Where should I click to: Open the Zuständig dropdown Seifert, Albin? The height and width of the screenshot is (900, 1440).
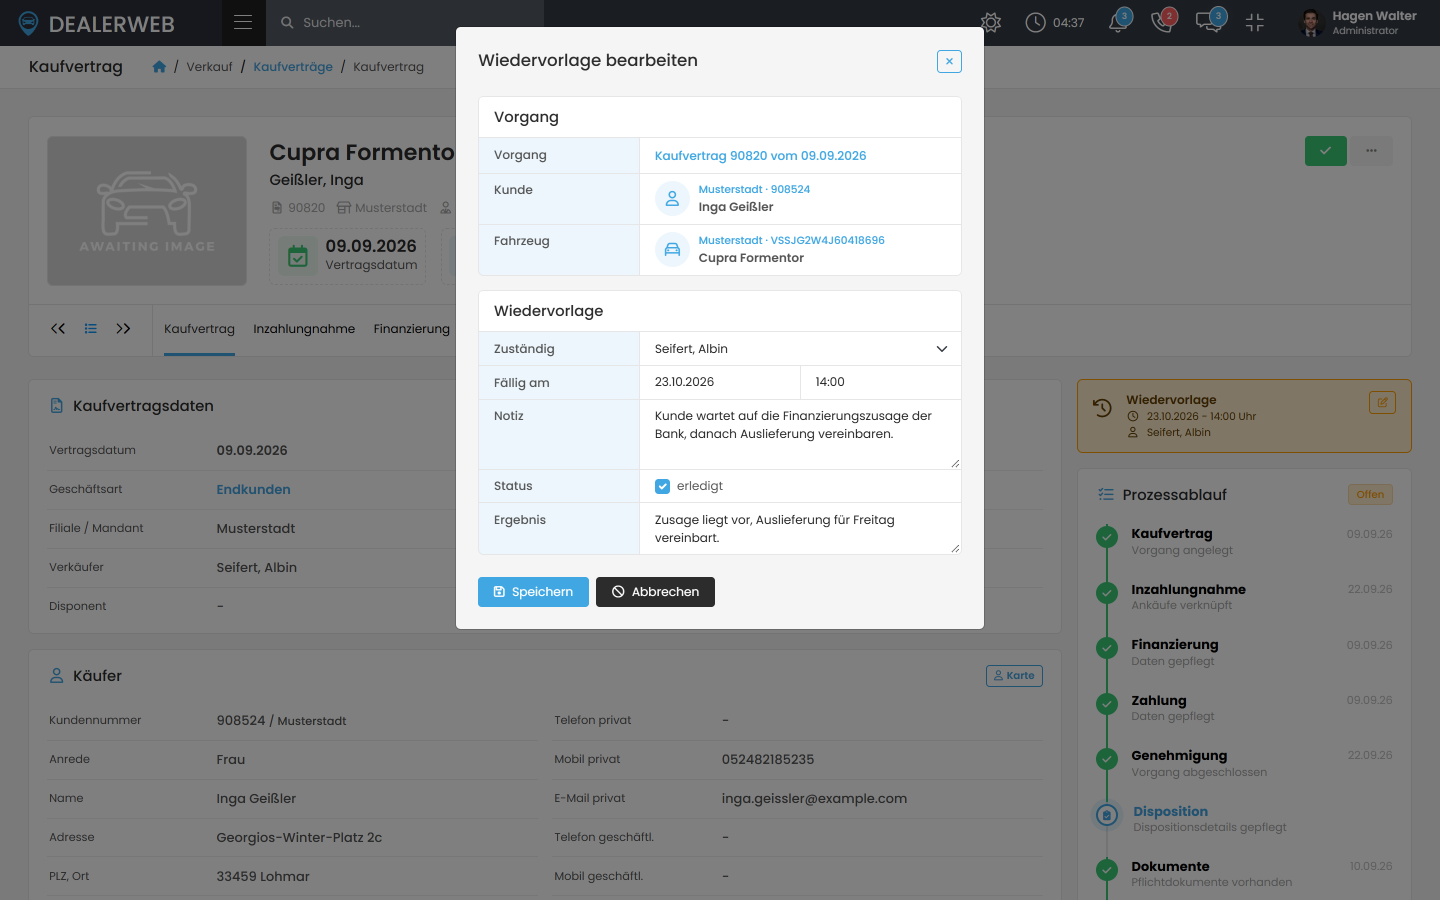(x=800, y=349)
